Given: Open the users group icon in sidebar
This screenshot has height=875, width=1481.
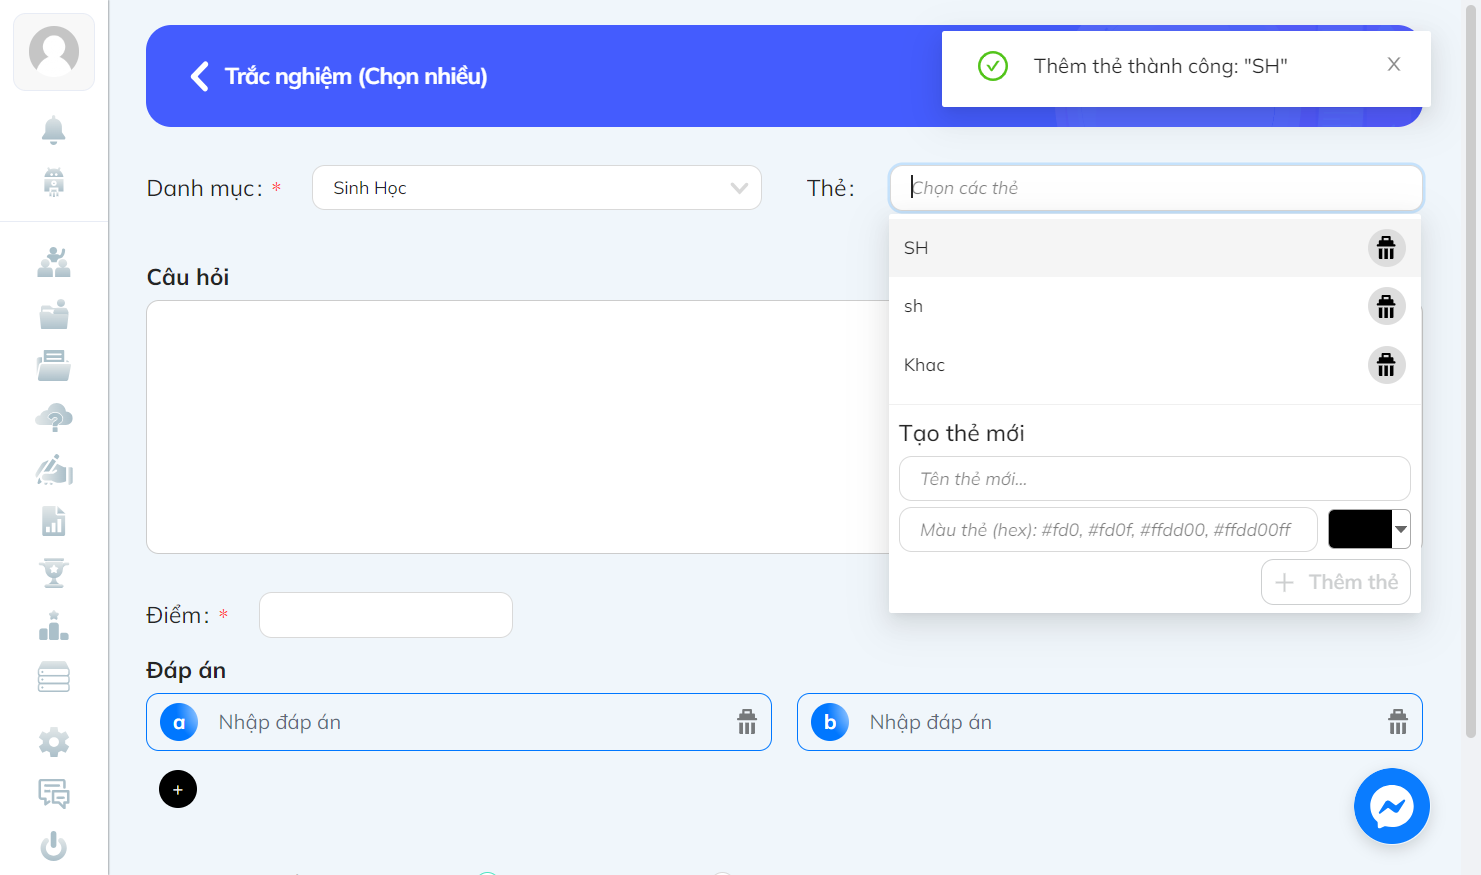Looking at the screenshot, I should click(x=54, y=262).
